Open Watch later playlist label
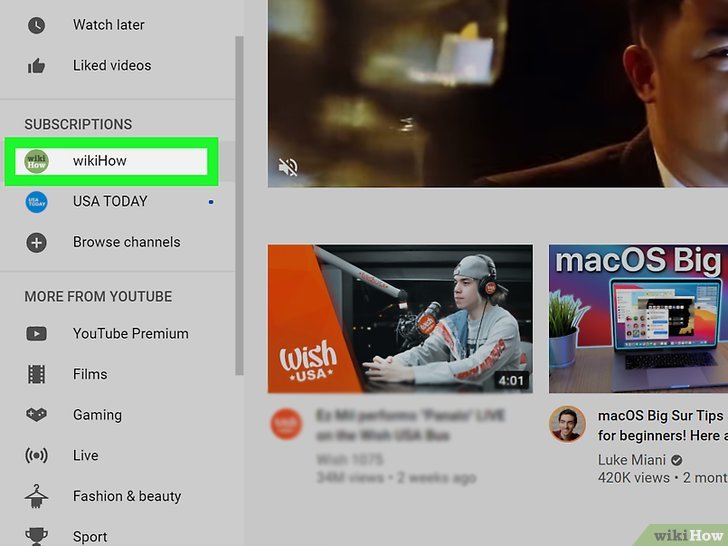Viewport: 728px width, 546px height. point(109,25)
